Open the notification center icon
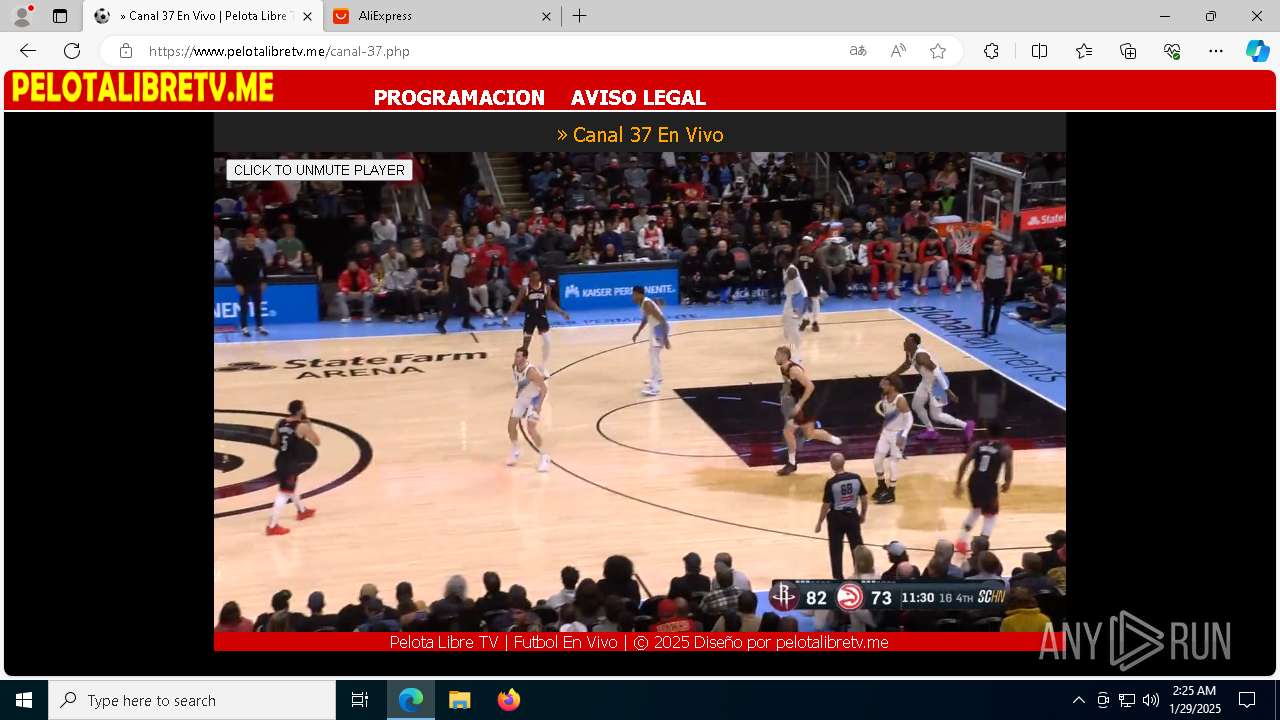 click(1247, 700)
